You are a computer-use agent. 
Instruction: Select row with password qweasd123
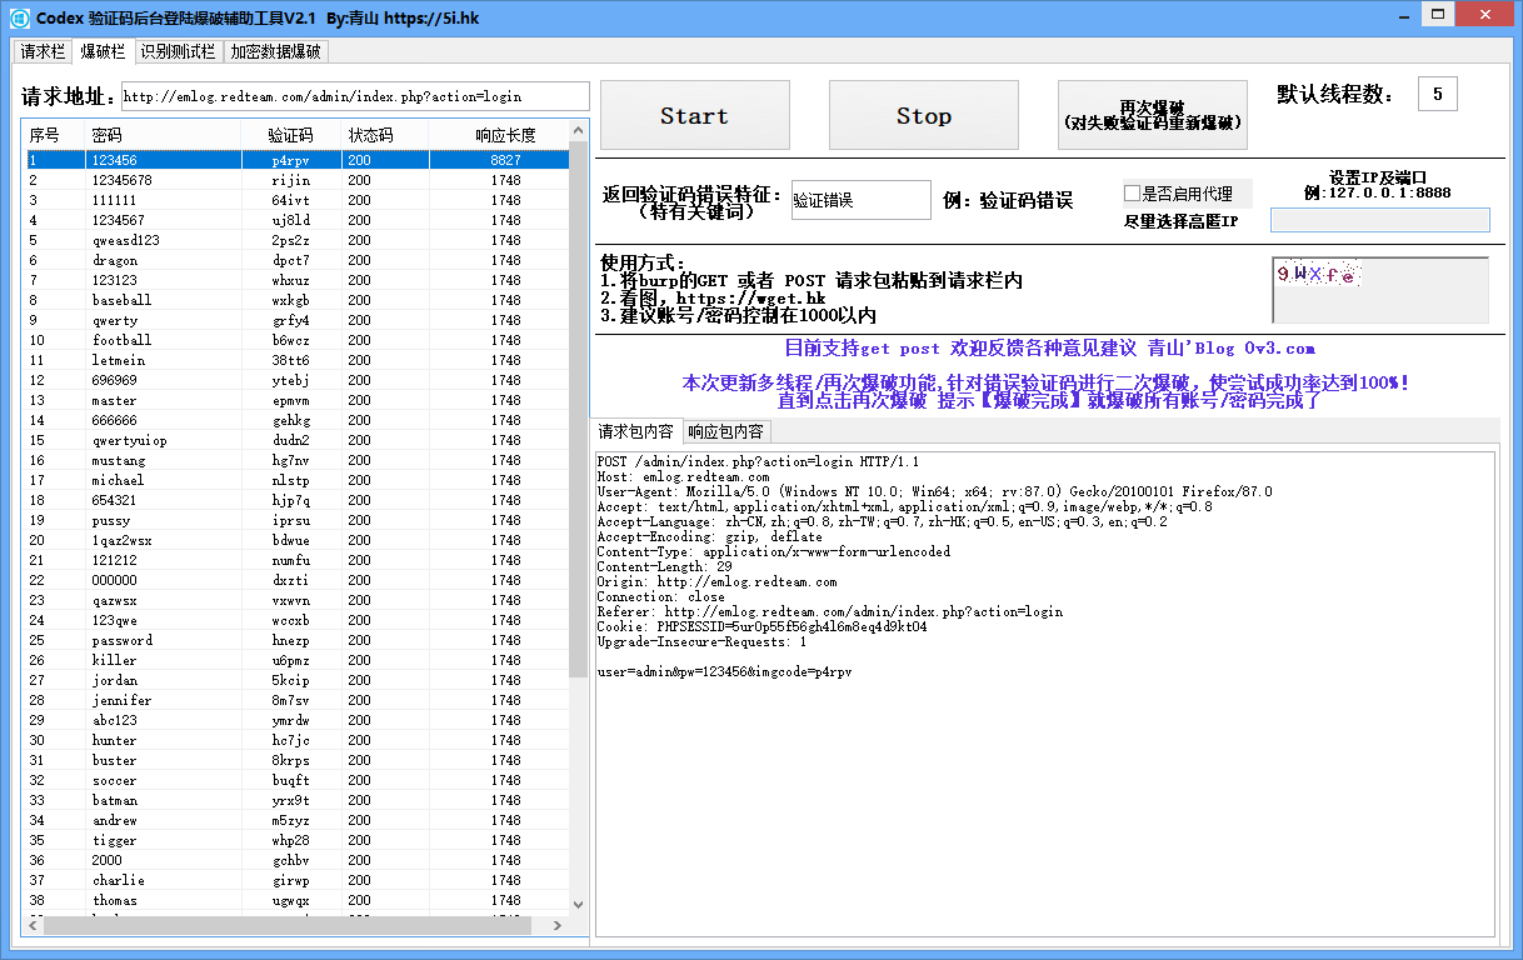[x=297, y=240]
